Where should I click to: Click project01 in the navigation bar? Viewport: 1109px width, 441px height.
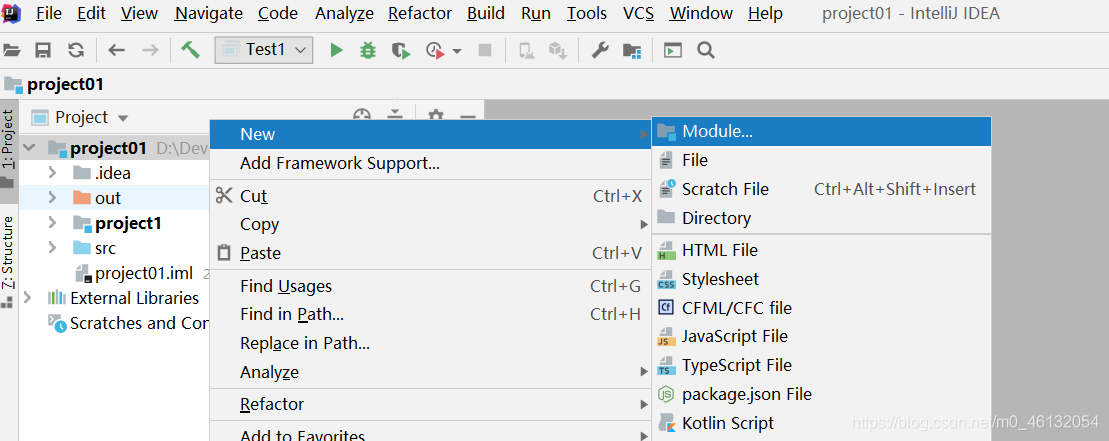tap(54, 85)
